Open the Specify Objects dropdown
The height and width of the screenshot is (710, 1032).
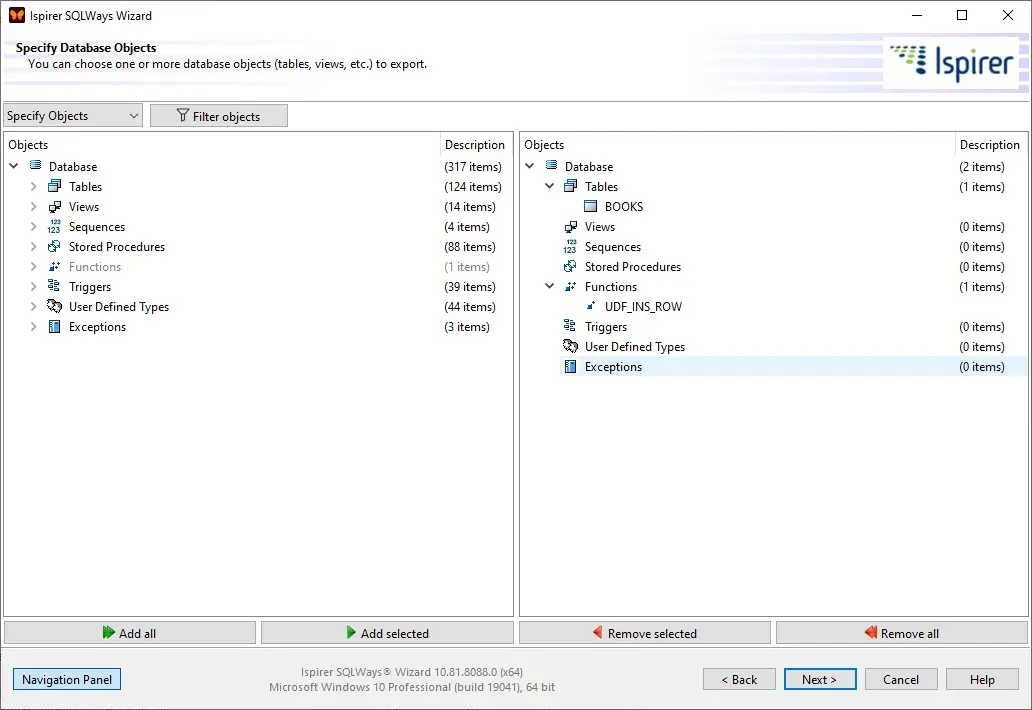point(73,116)
